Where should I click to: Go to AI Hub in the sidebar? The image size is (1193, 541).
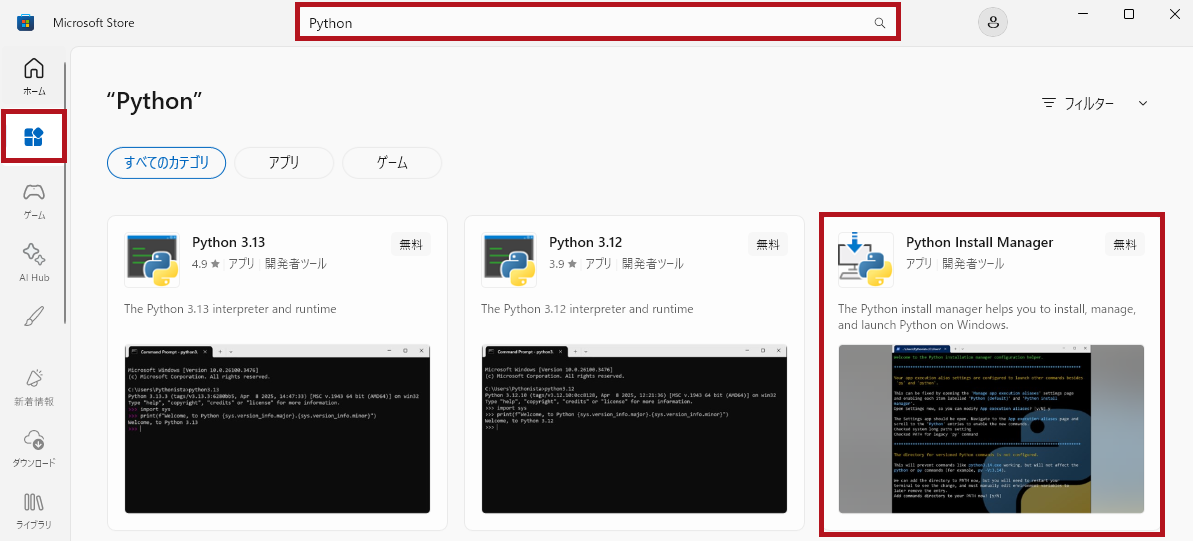(x=34, y=262)
